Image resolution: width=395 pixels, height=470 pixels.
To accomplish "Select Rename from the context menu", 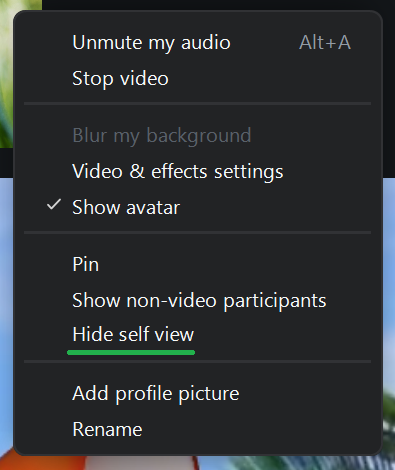I will click(197, 429).
